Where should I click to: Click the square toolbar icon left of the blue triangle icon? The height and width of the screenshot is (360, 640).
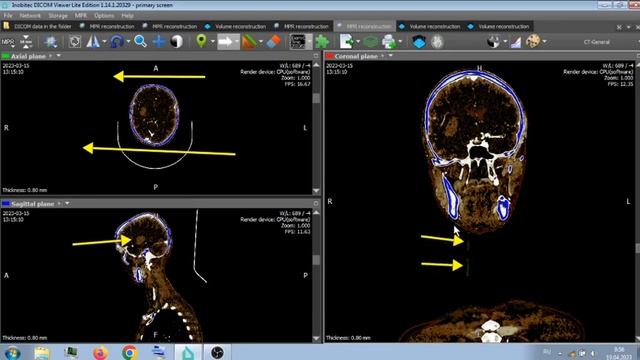coord(75,42)
